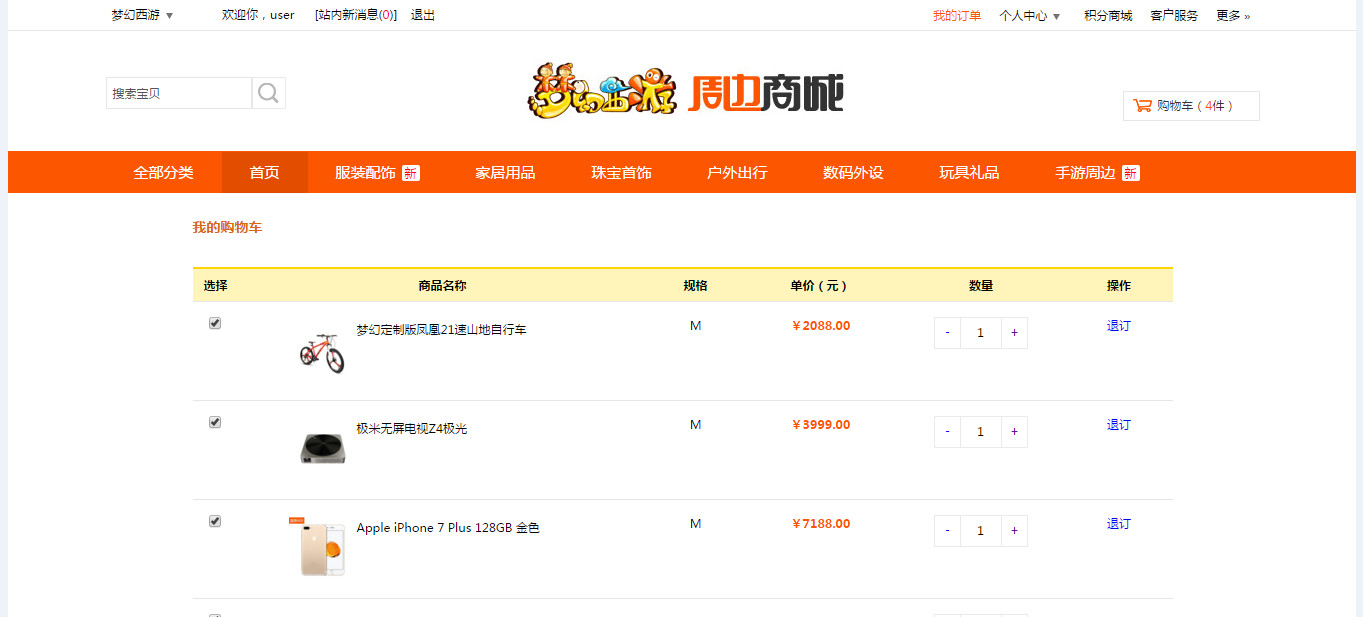Open the 服装配饰 category
This screenshot has width=1363, height=617.
(365, 173)
